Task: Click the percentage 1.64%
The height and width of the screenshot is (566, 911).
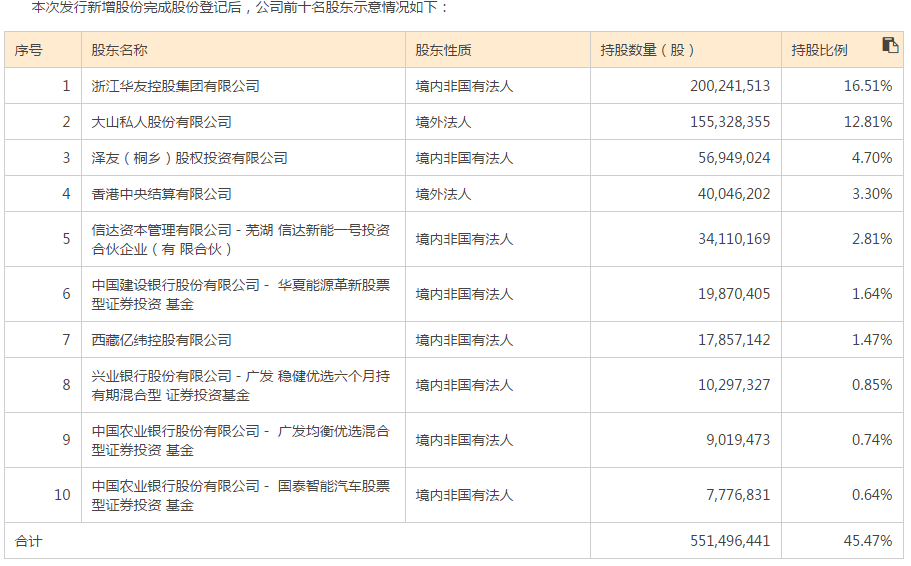Action: (872, 294)
